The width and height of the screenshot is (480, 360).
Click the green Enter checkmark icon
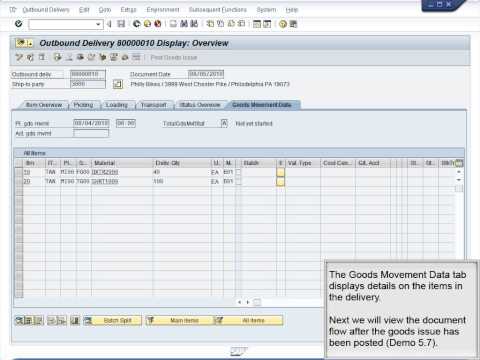tap(19, 24)
